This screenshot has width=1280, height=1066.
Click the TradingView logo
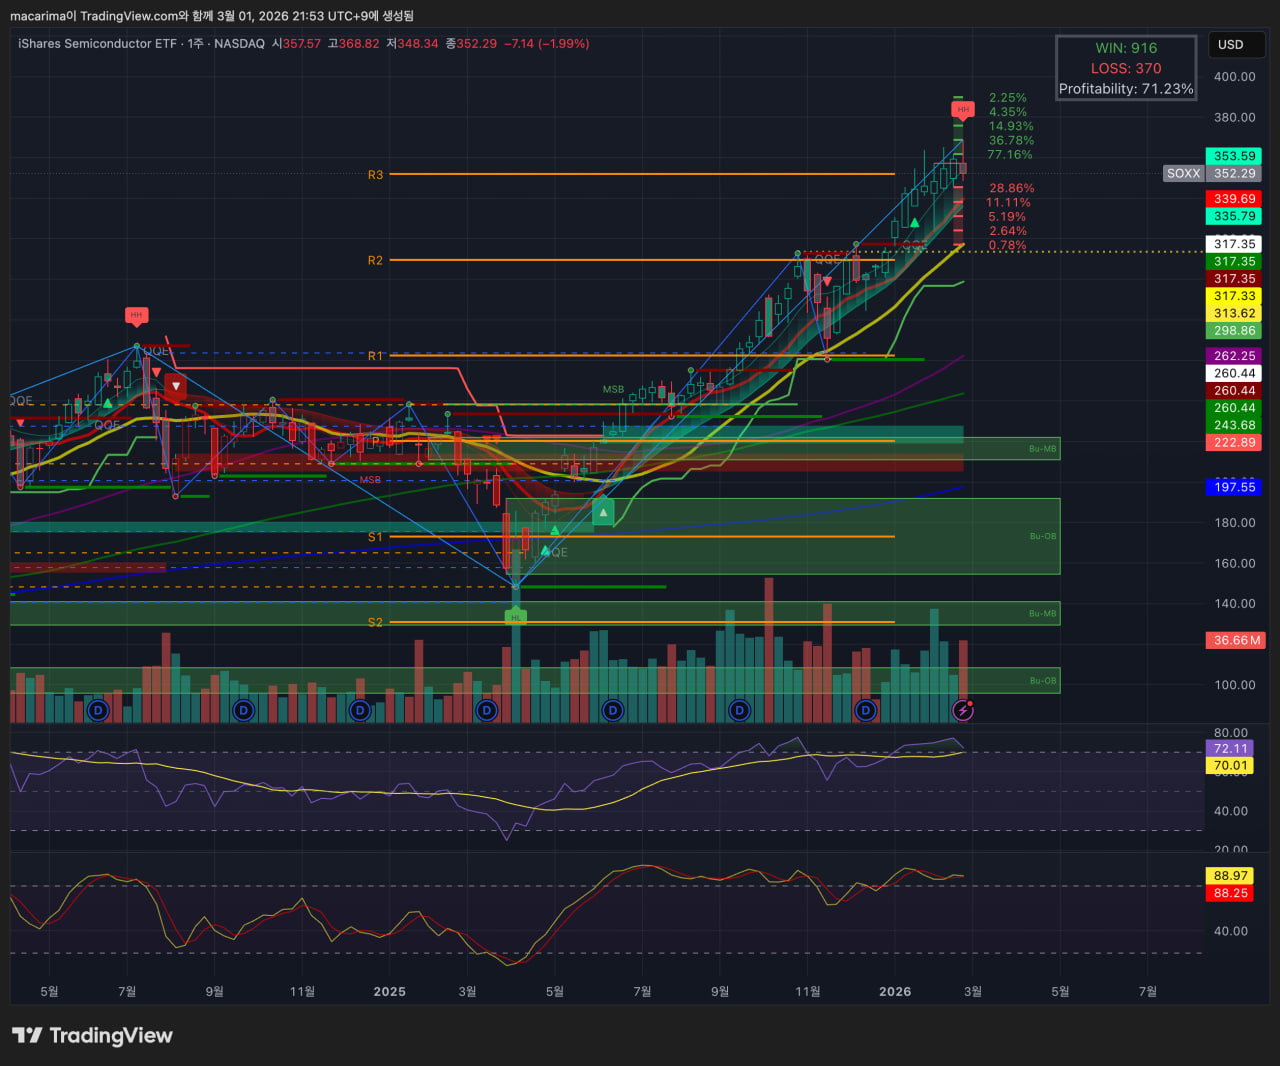pos(92,1035)
